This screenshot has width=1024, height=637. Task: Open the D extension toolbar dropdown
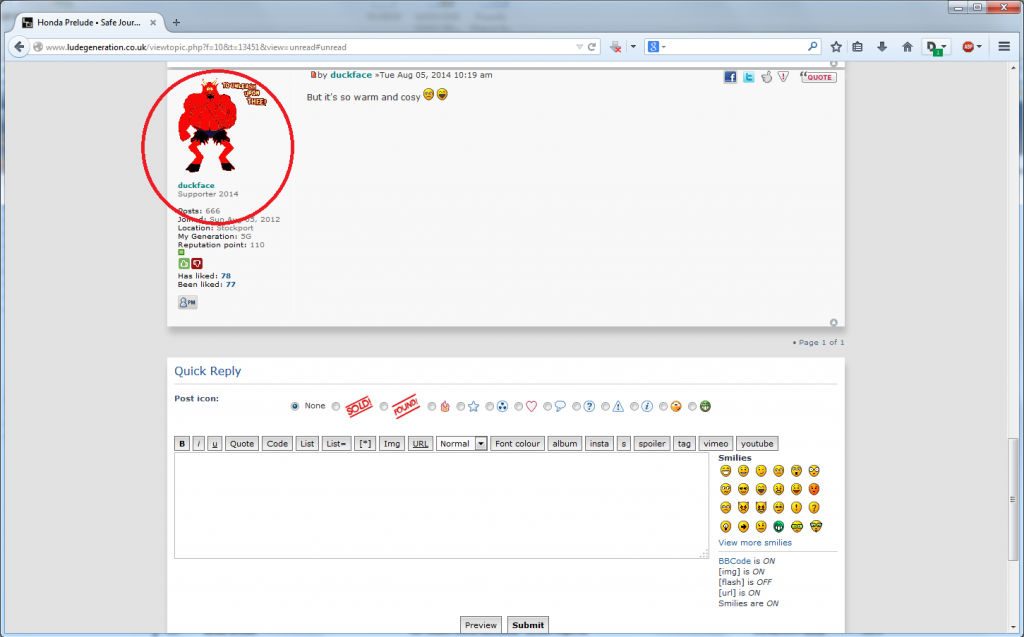pyautogui.click(x=943, y=47)
